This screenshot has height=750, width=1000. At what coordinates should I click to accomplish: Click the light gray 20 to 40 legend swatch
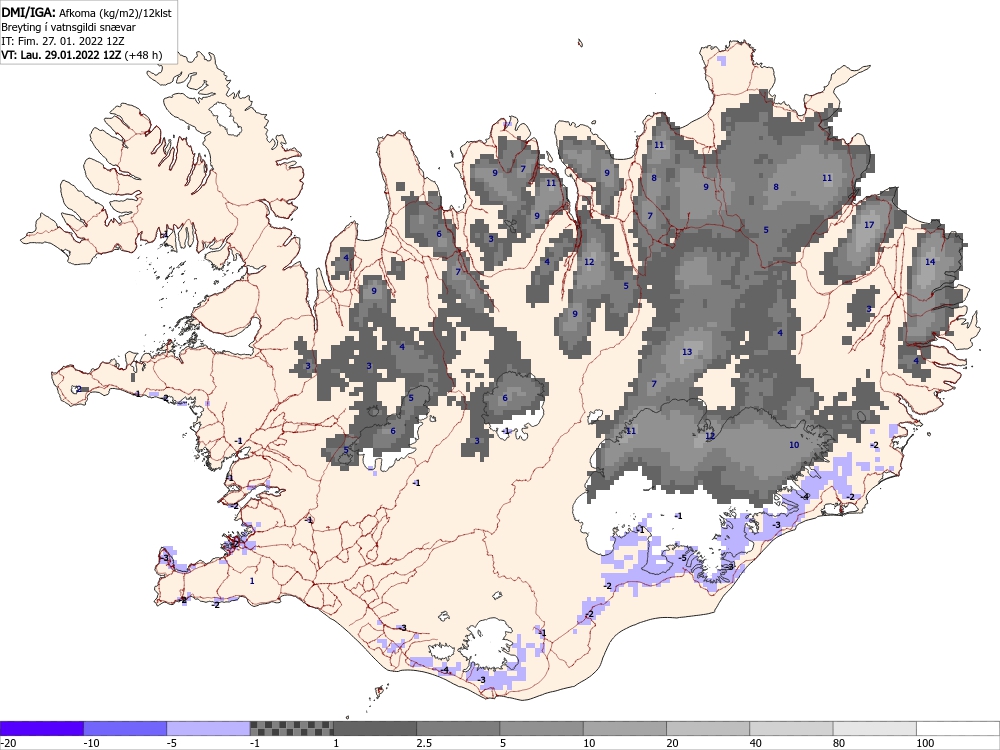(708, 728)
